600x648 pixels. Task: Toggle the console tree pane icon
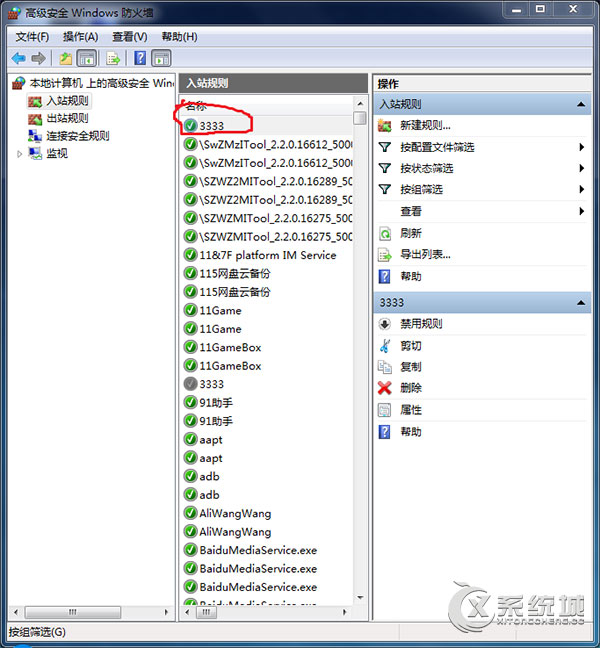pyautogui.click(x=87, y=58)
